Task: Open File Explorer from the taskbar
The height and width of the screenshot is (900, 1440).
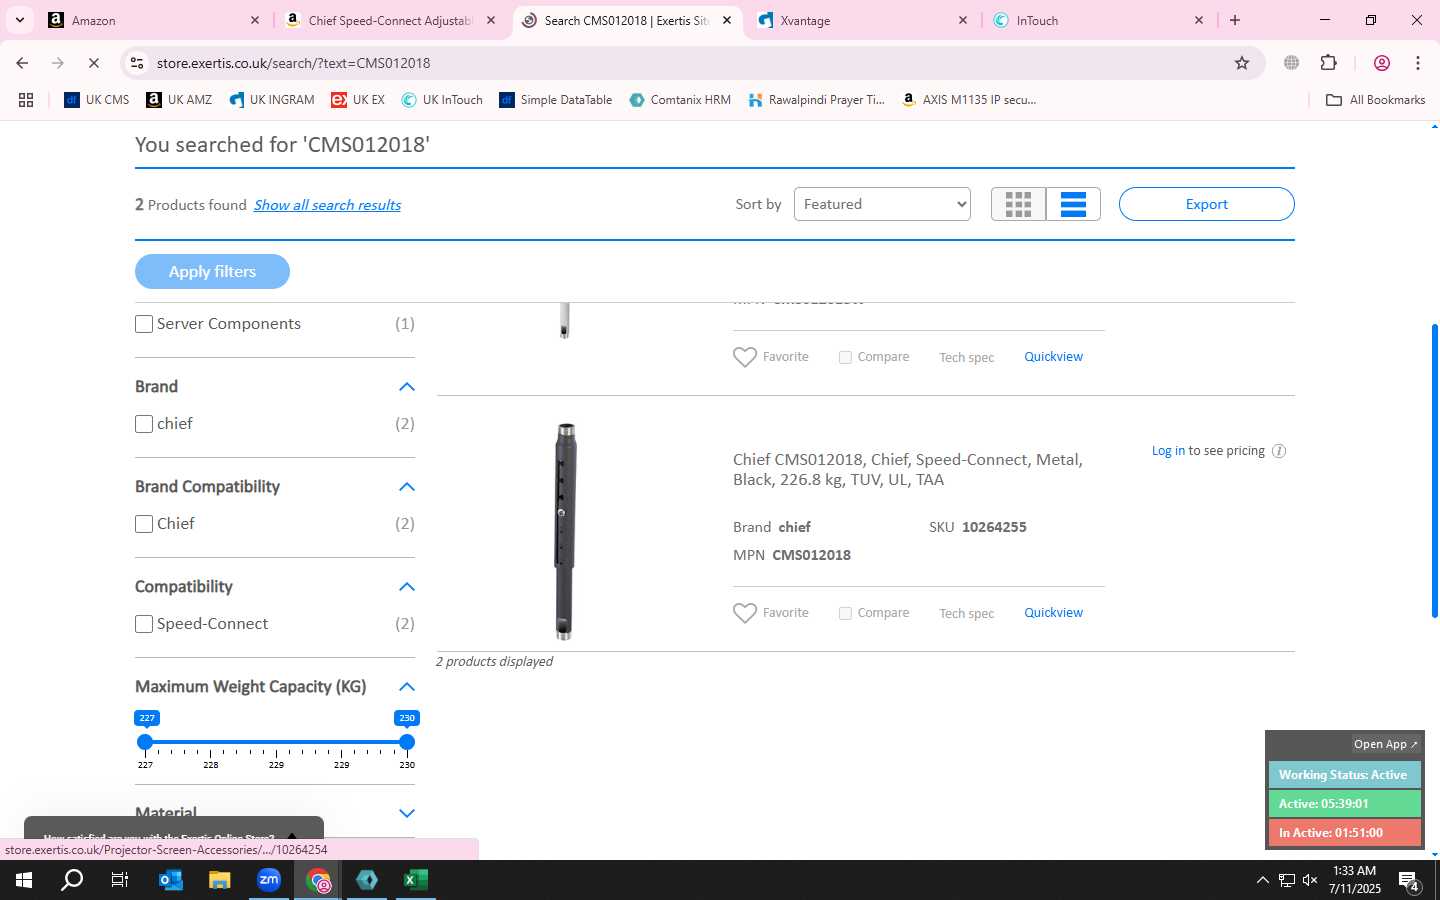Action: coord(220,880)
